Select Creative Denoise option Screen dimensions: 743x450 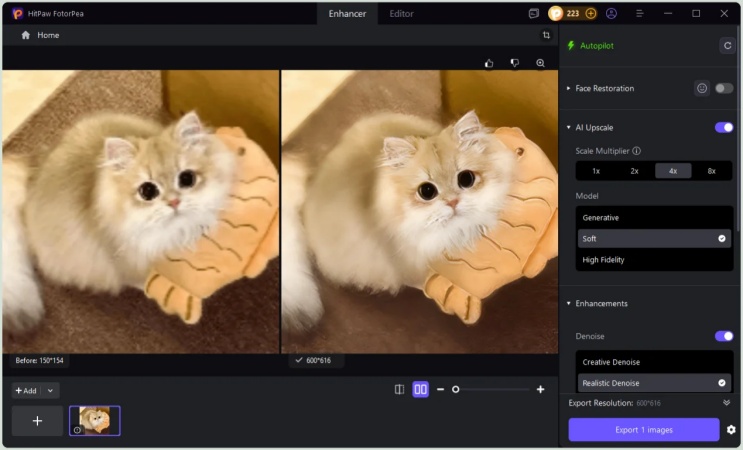[654, 362]
